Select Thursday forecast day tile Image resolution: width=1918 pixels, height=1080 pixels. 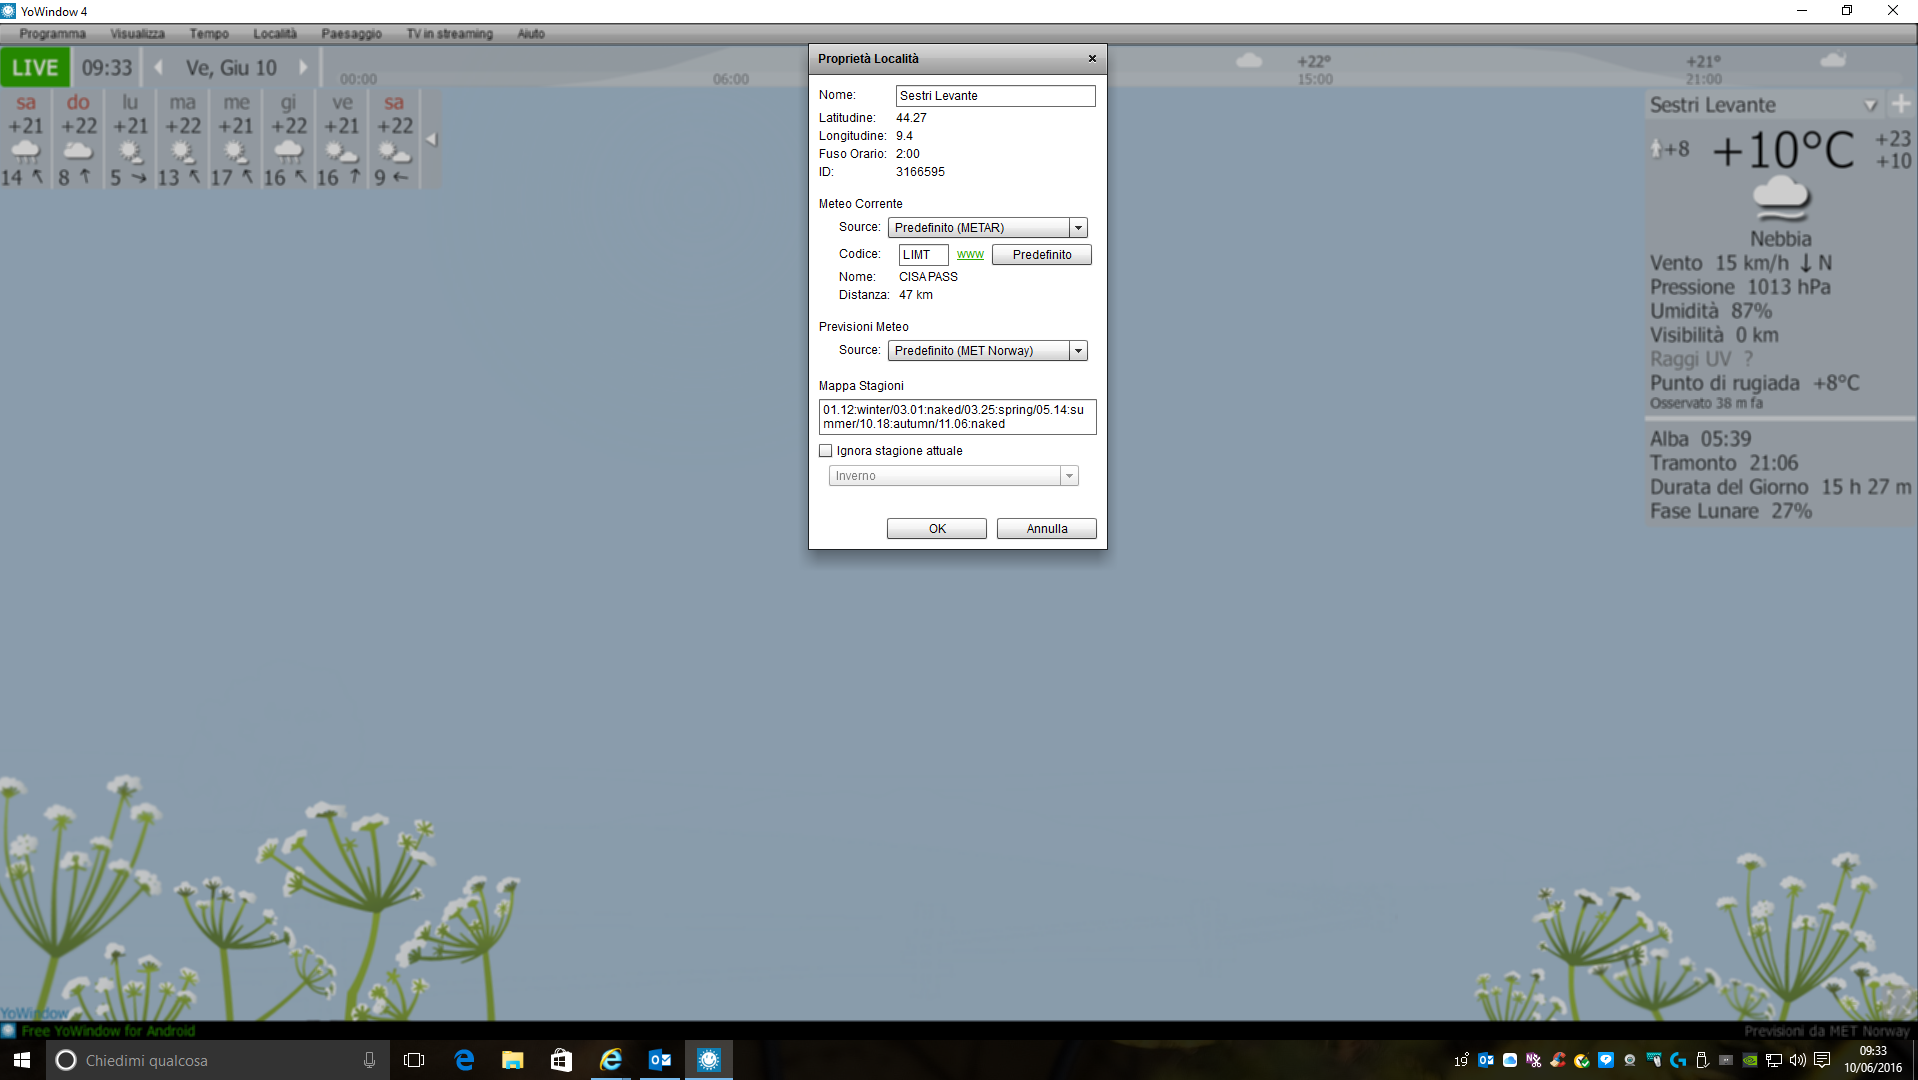(289, 139)
